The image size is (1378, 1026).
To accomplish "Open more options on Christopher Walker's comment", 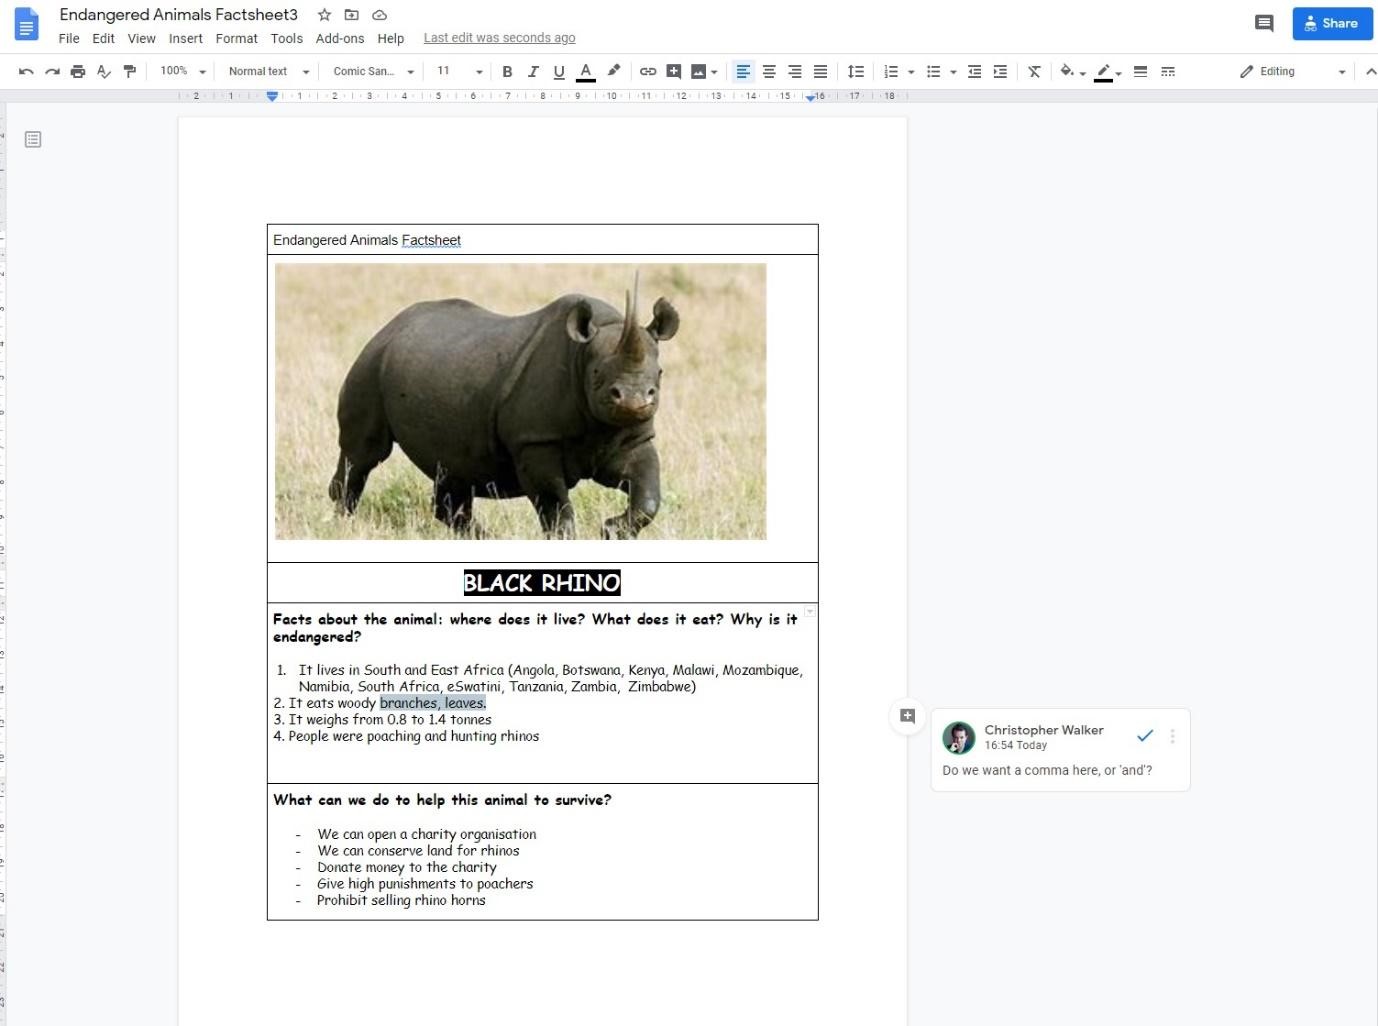I will [1172, 736].
